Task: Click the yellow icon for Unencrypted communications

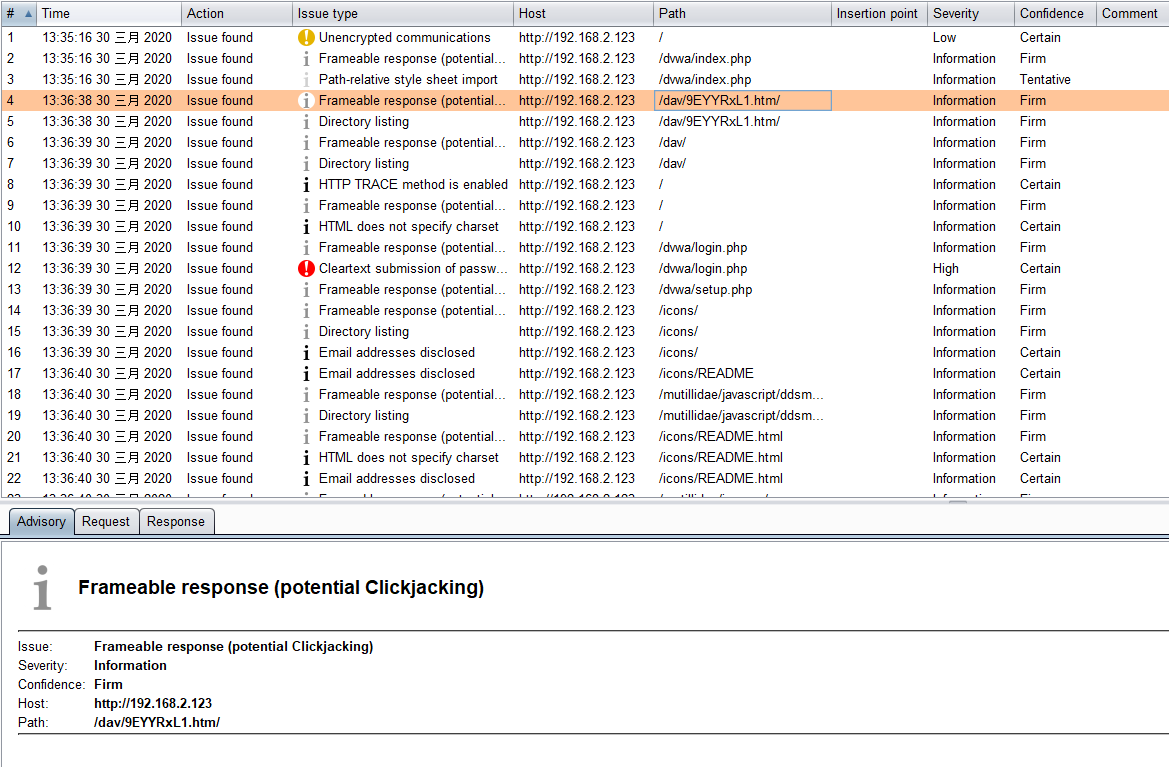Action: pos(306,38)
